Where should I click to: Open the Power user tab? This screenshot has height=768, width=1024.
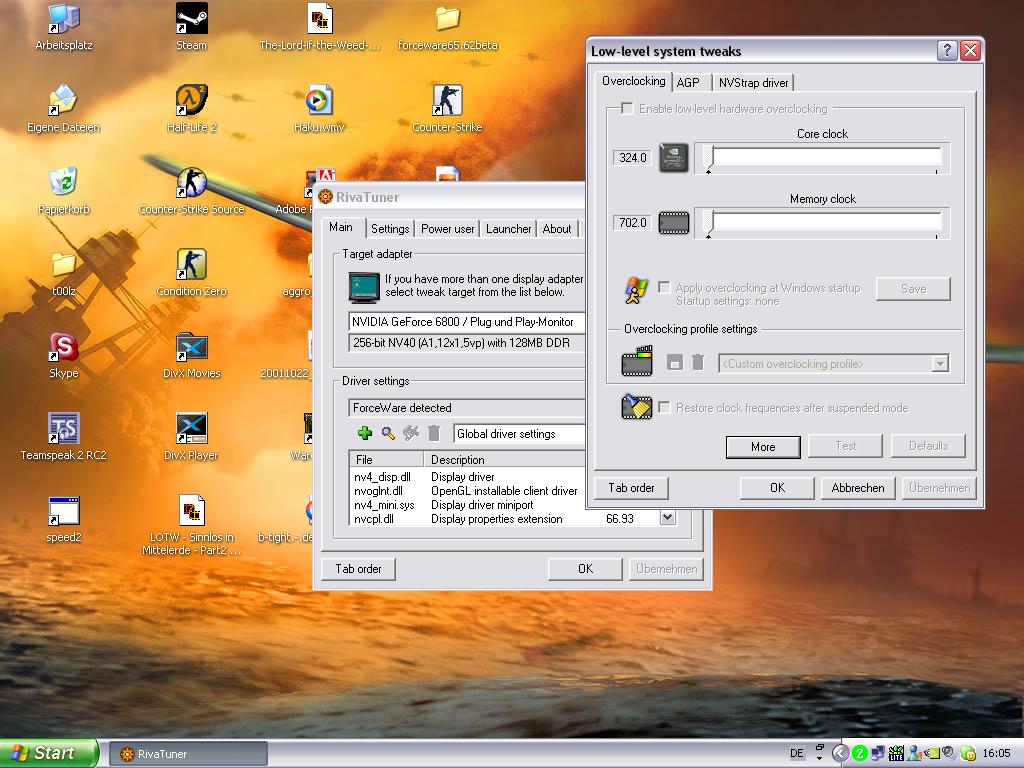click(x=447, y=229)
